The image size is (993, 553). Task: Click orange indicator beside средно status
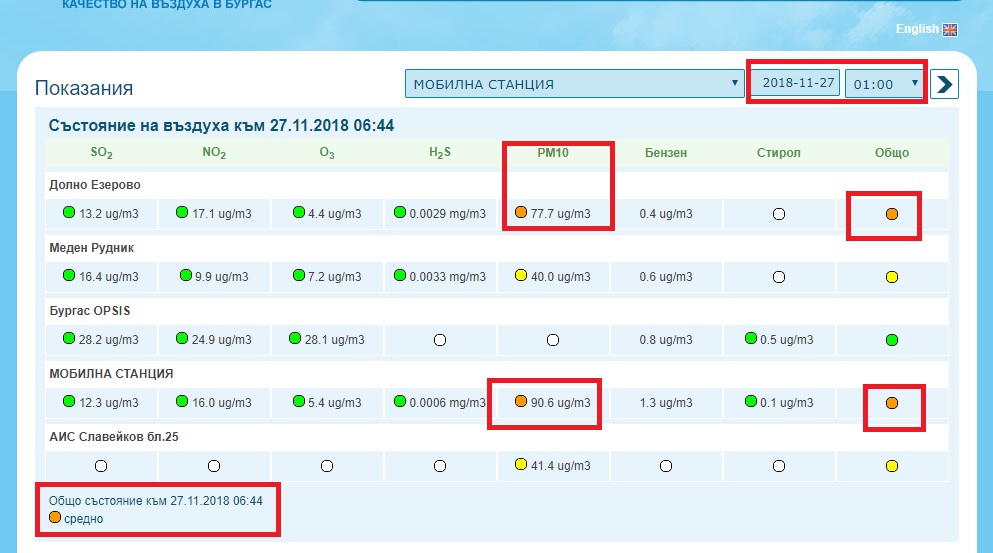click(55, 518)
